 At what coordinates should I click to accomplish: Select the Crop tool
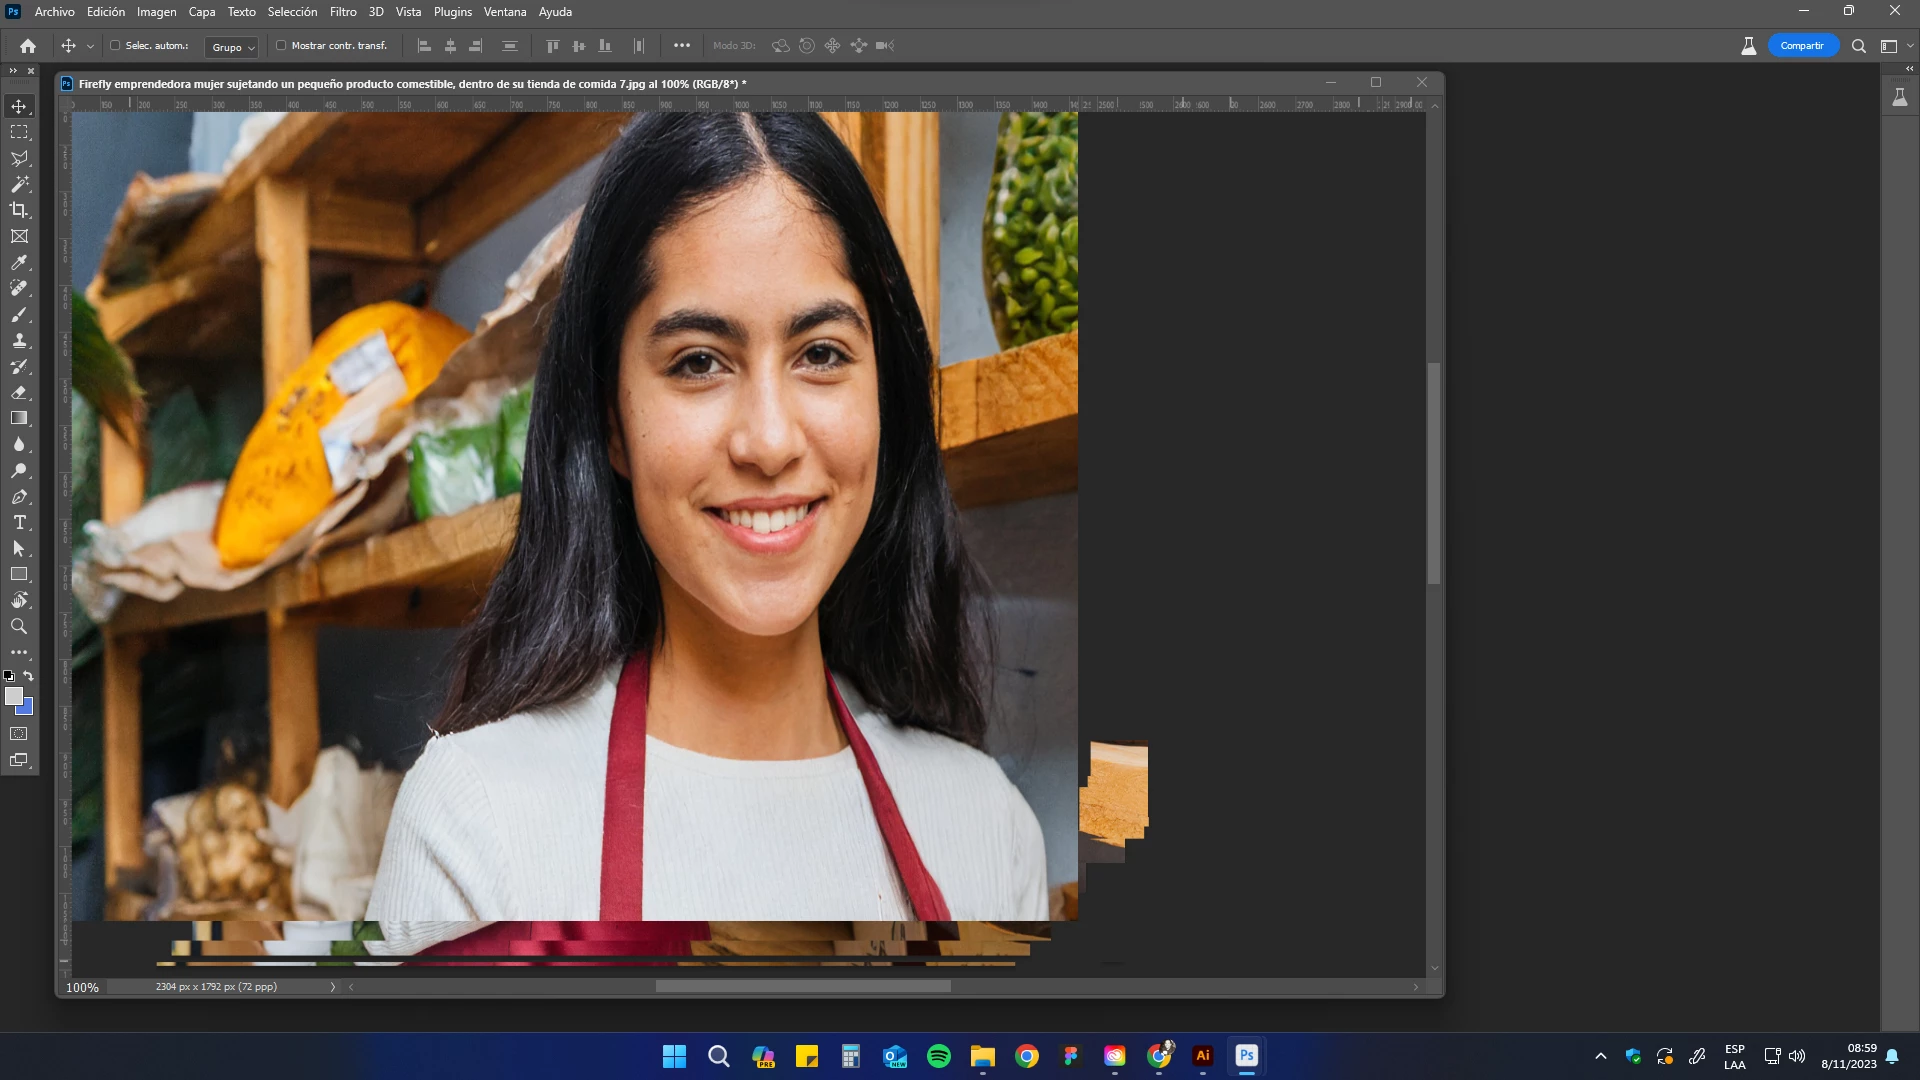(19, 211)
